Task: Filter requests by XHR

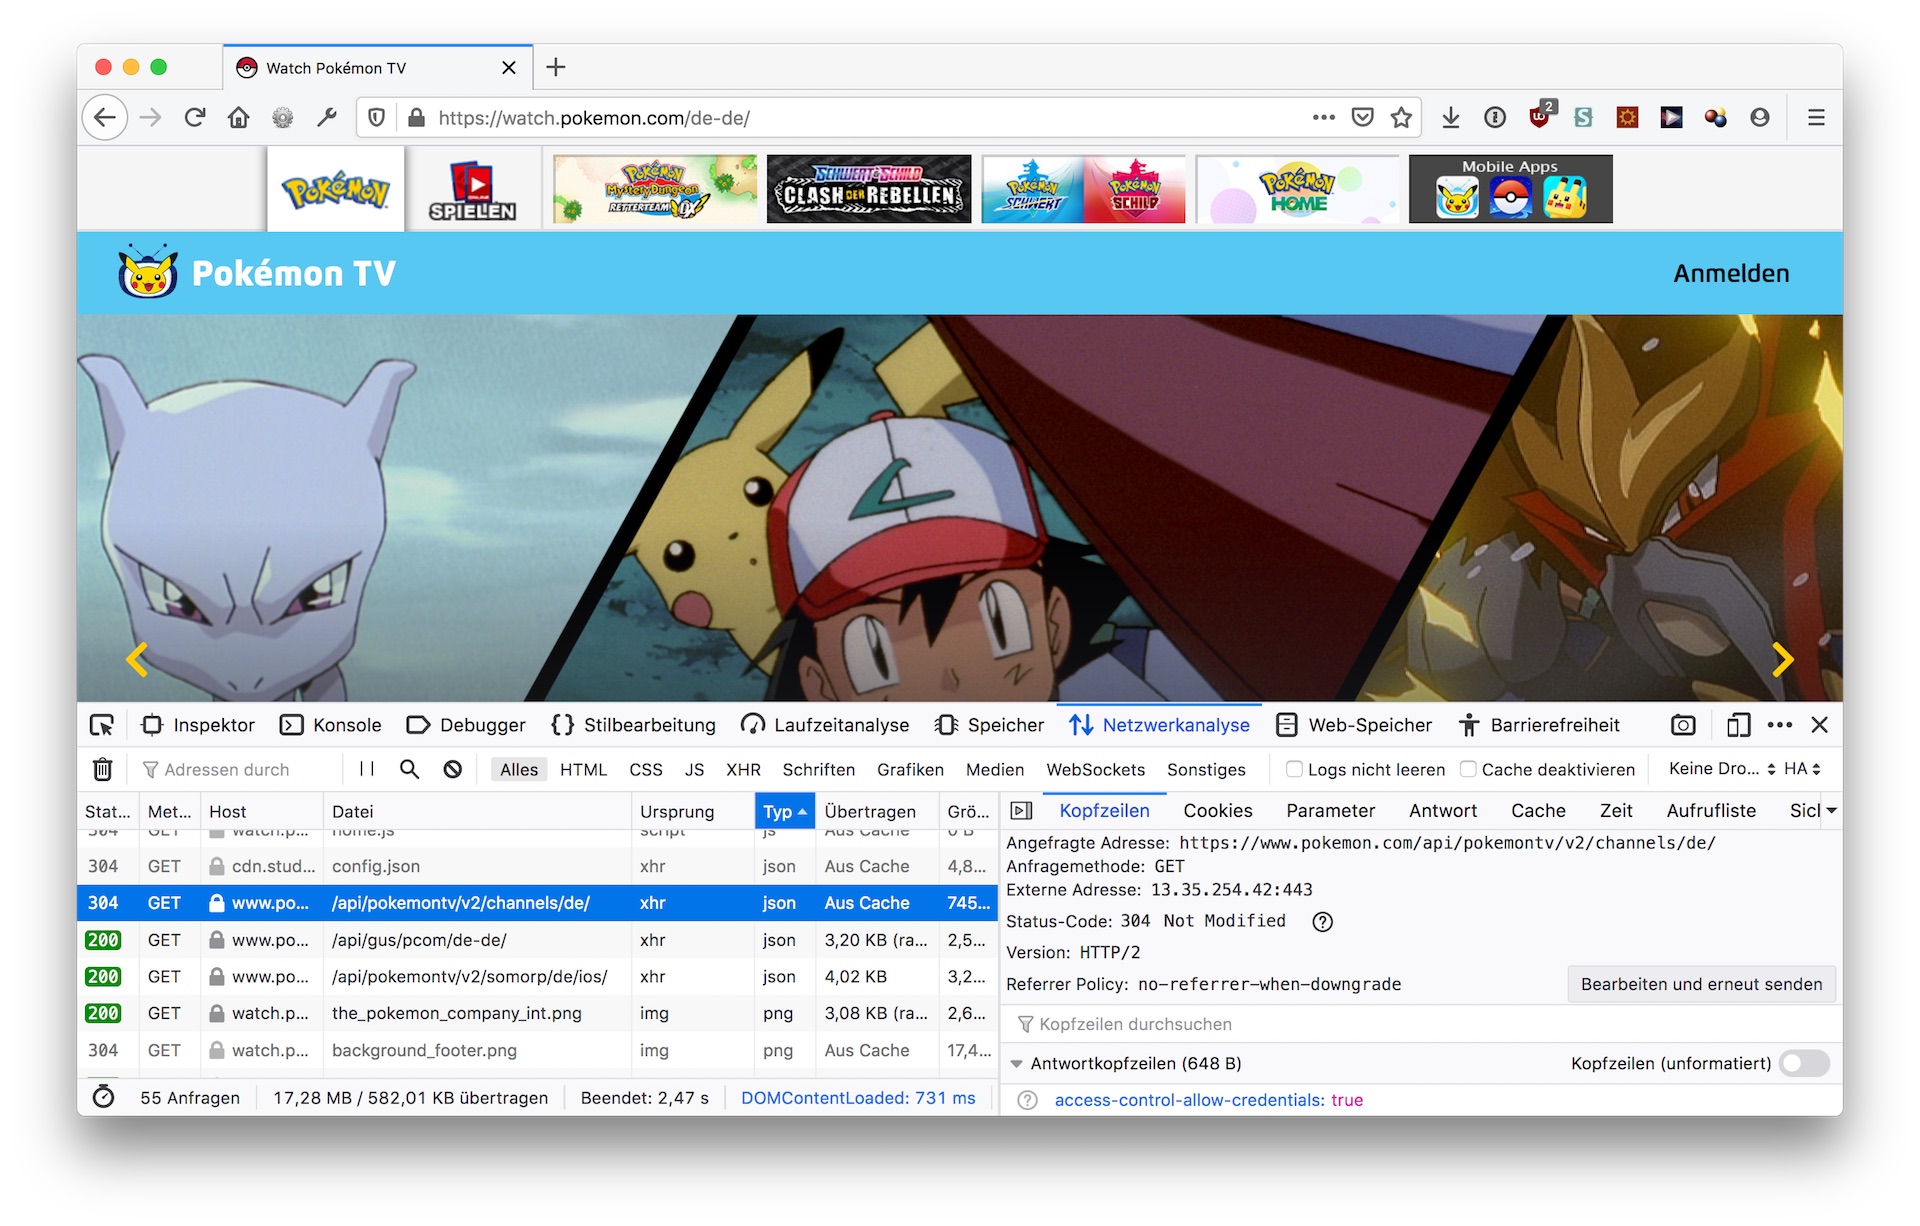Action: tap(743, 769)
